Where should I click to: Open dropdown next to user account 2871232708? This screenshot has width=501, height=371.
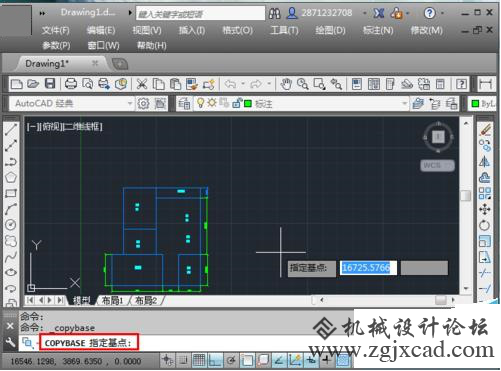(x=364, y=13)
